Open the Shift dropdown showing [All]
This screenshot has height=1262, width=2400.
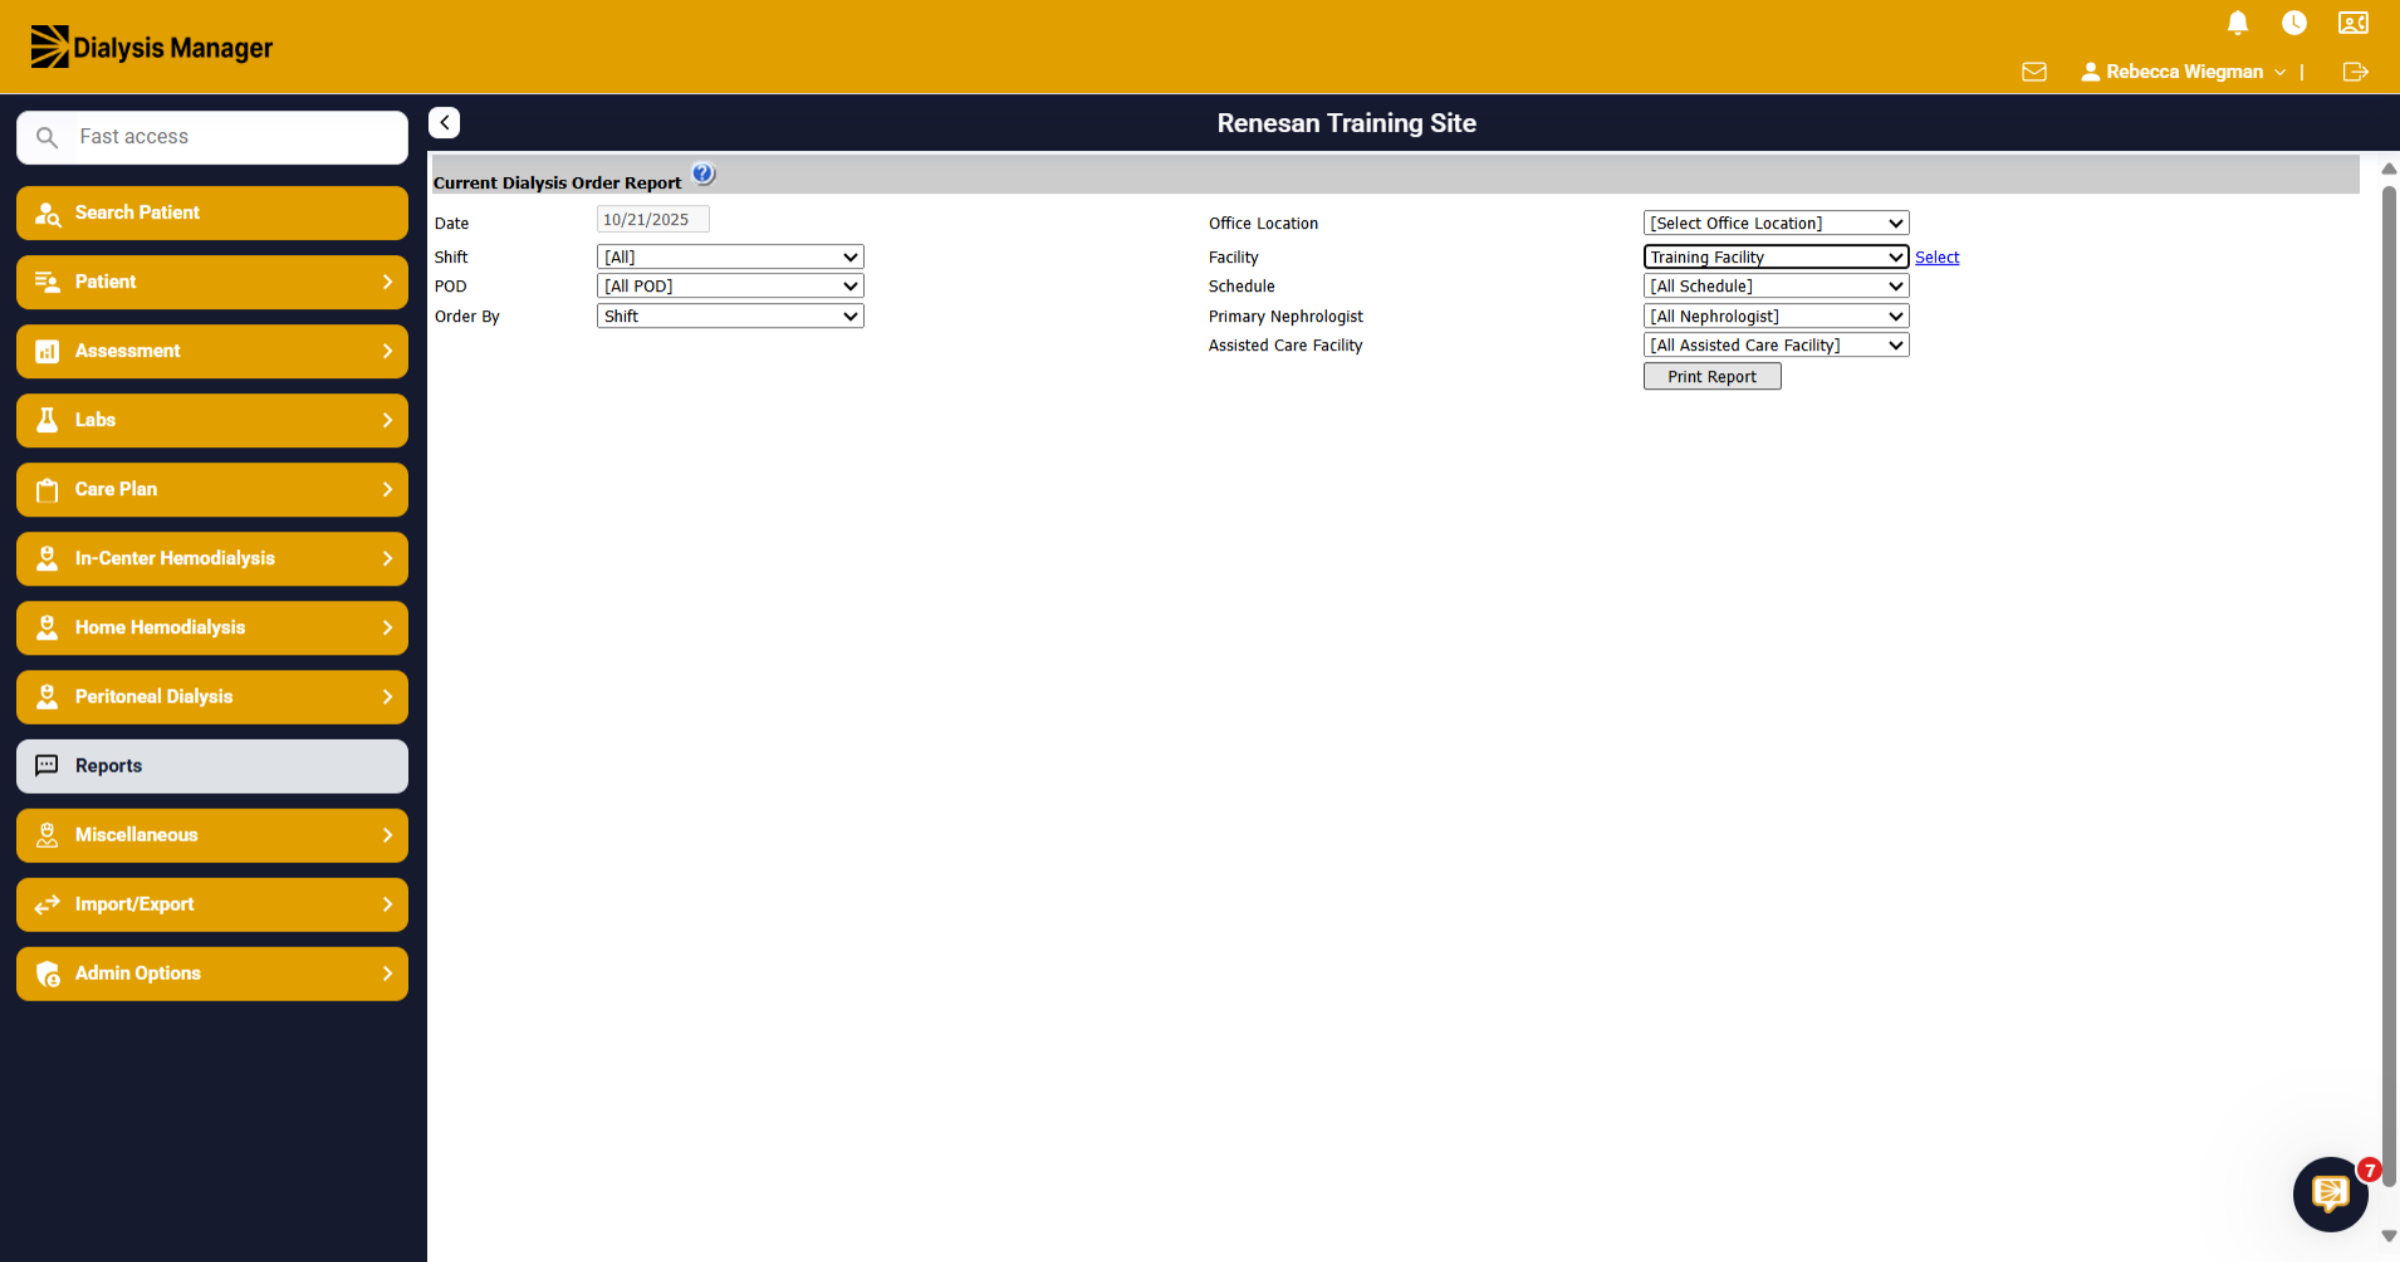pyautogui.click(x=730, y=257)
